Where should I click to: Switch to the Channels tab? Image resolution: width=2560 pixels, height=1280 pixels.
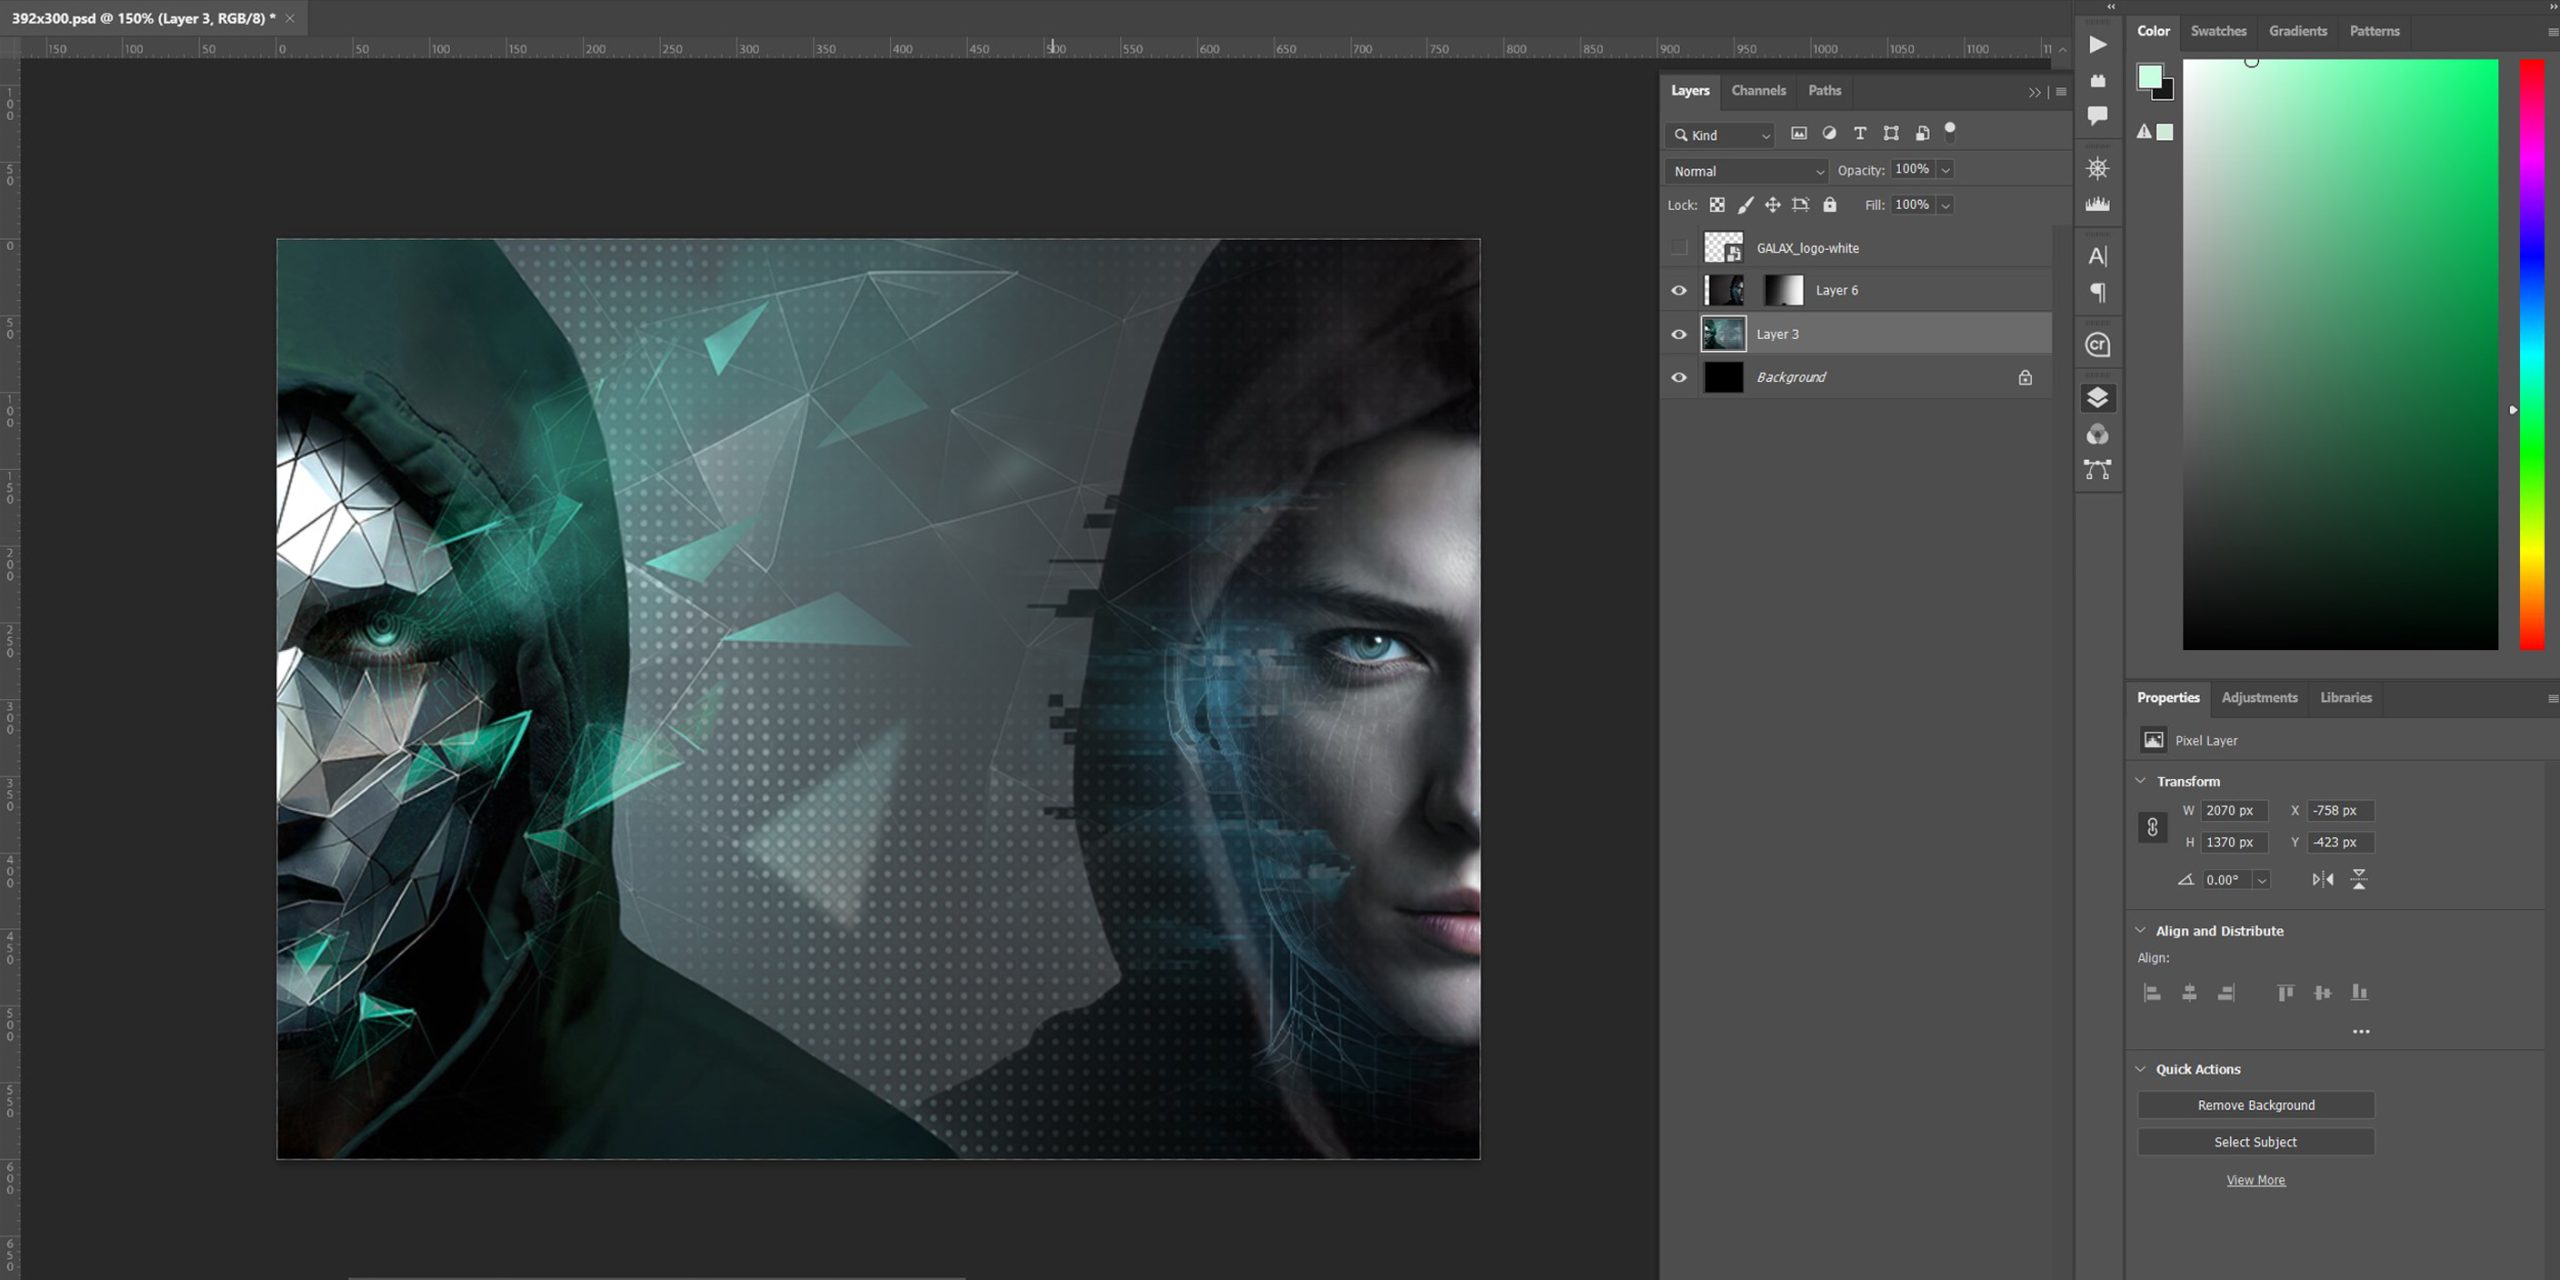(1758, 91)
